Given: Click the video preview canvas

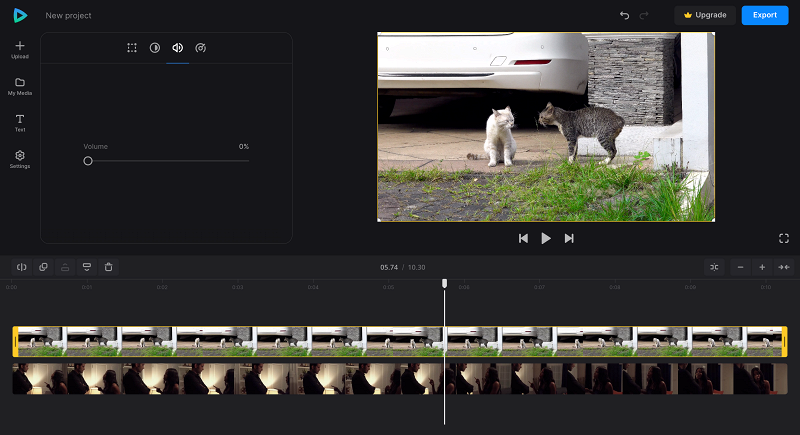Looking at the screenshot, I should coord(546,127).
